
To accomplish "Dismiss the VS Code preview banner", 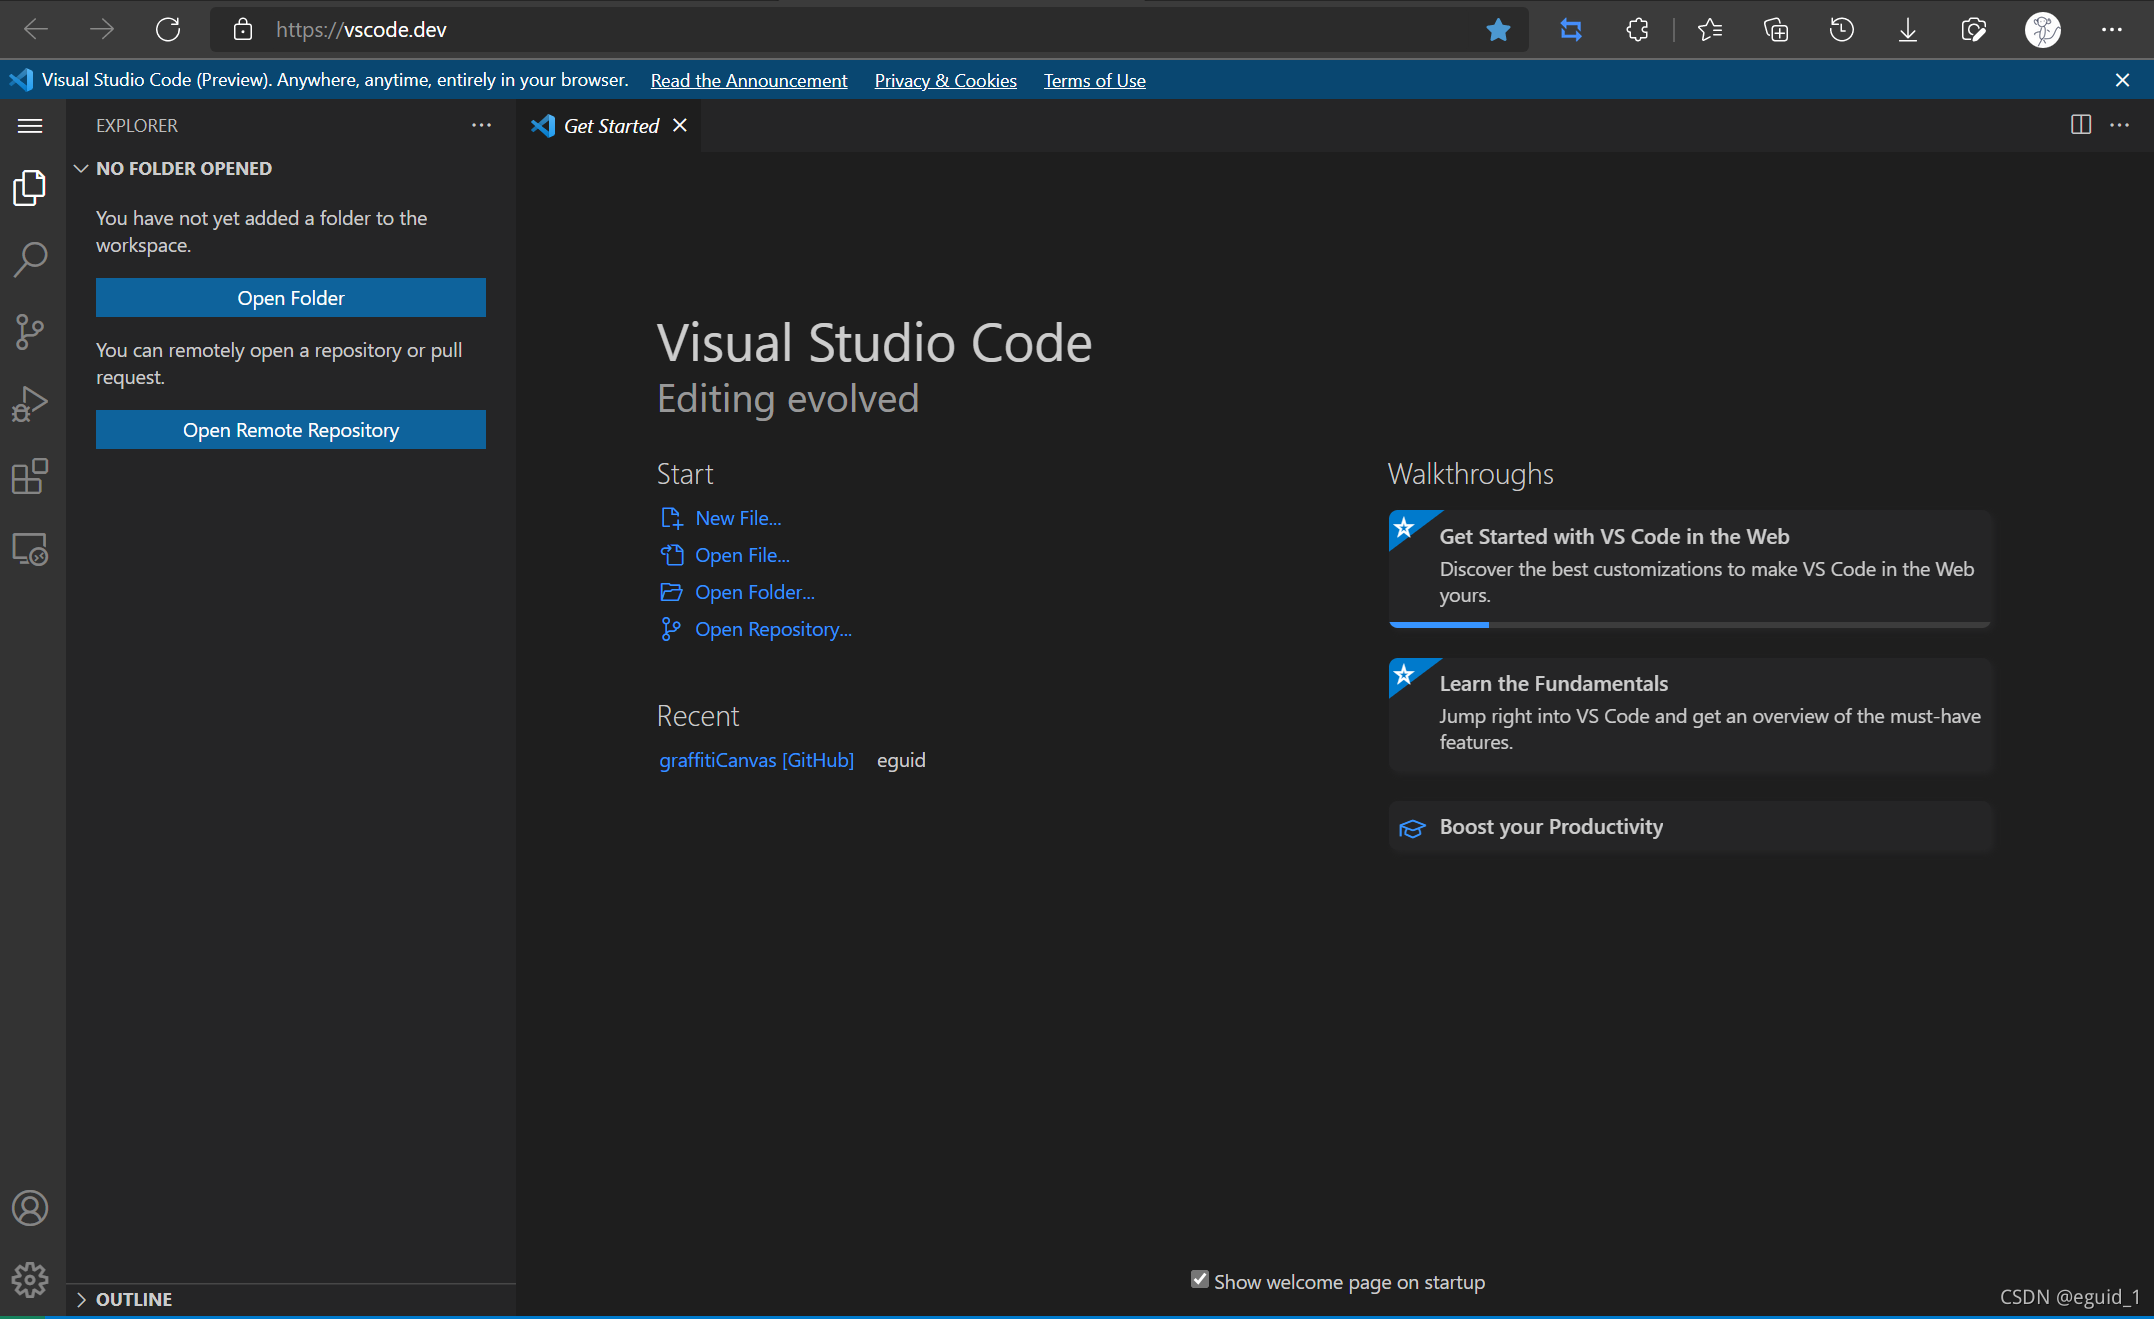I will 2123,80.
